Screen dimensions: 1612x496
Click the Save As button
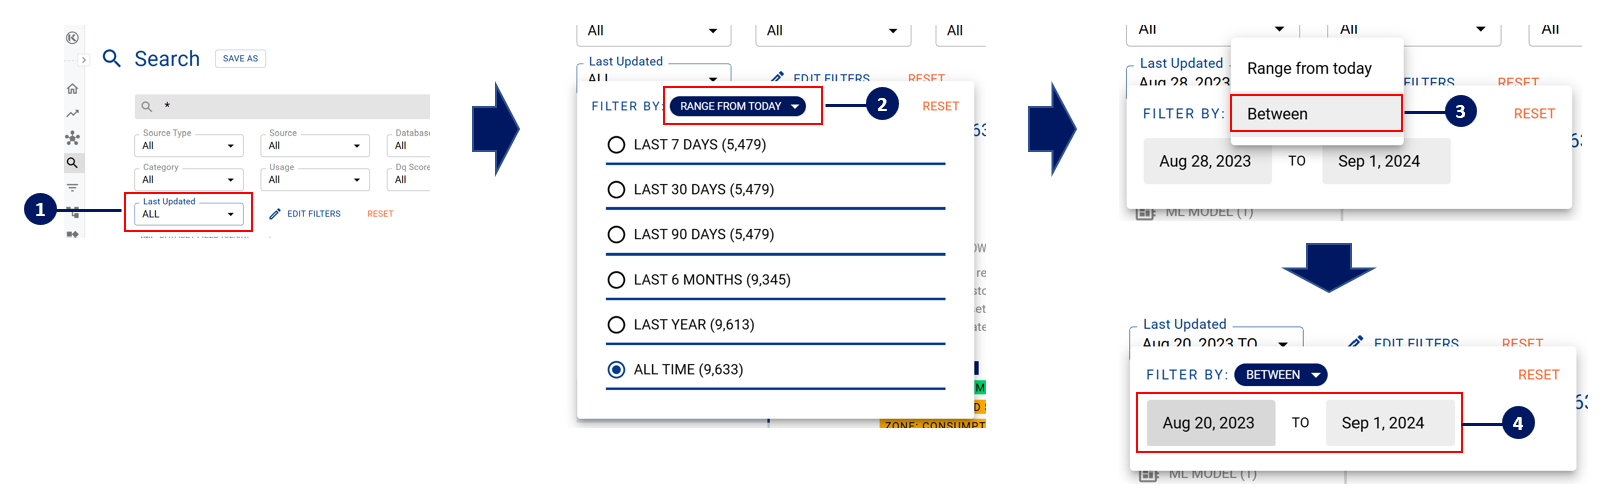coord(240,59)
